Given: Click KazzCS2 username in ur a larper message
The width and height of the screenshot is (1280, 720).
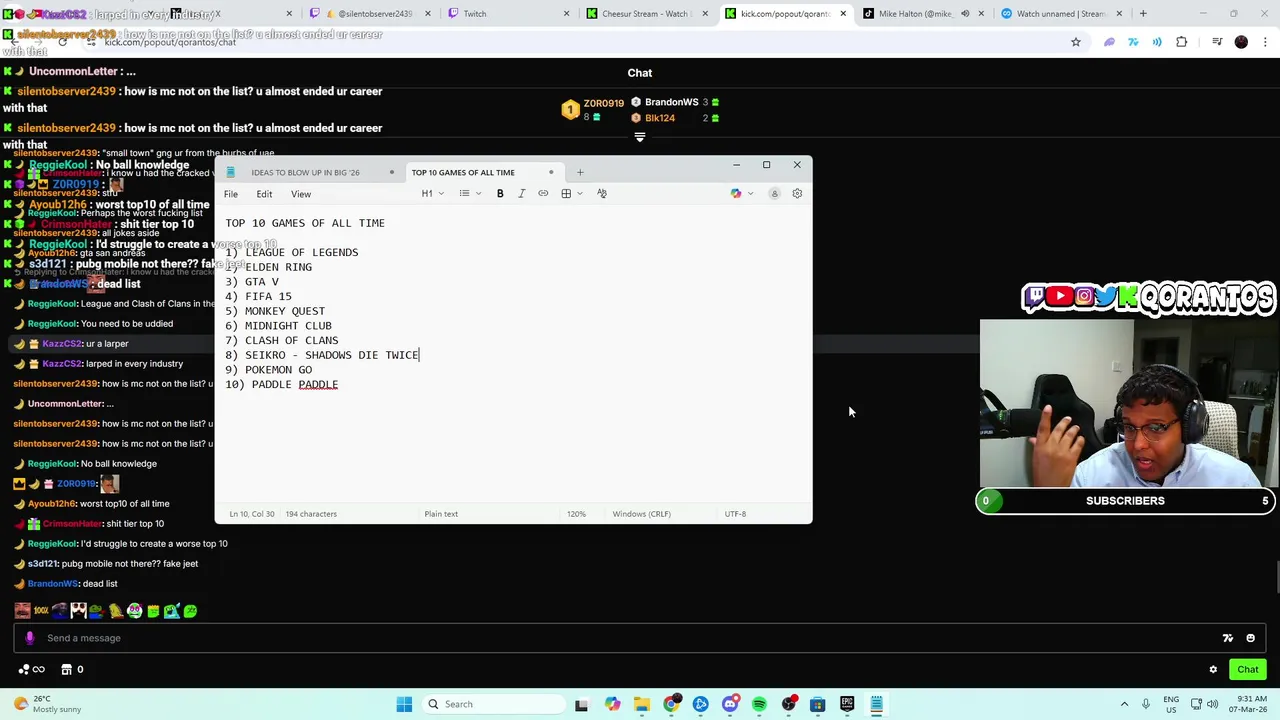Looking at the screenshot, I should click(x=62, y=344).
